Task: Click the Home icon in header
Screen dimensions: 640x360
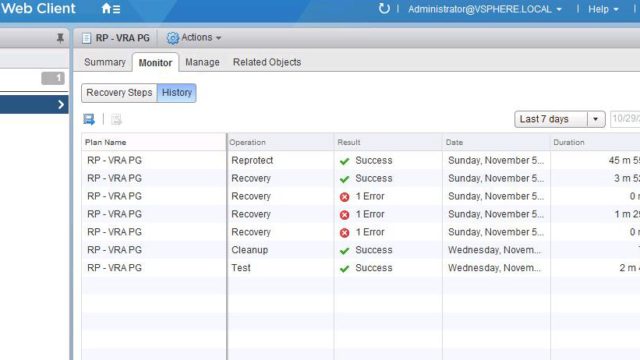Action: pyautogui.click(x=111, y=9)
